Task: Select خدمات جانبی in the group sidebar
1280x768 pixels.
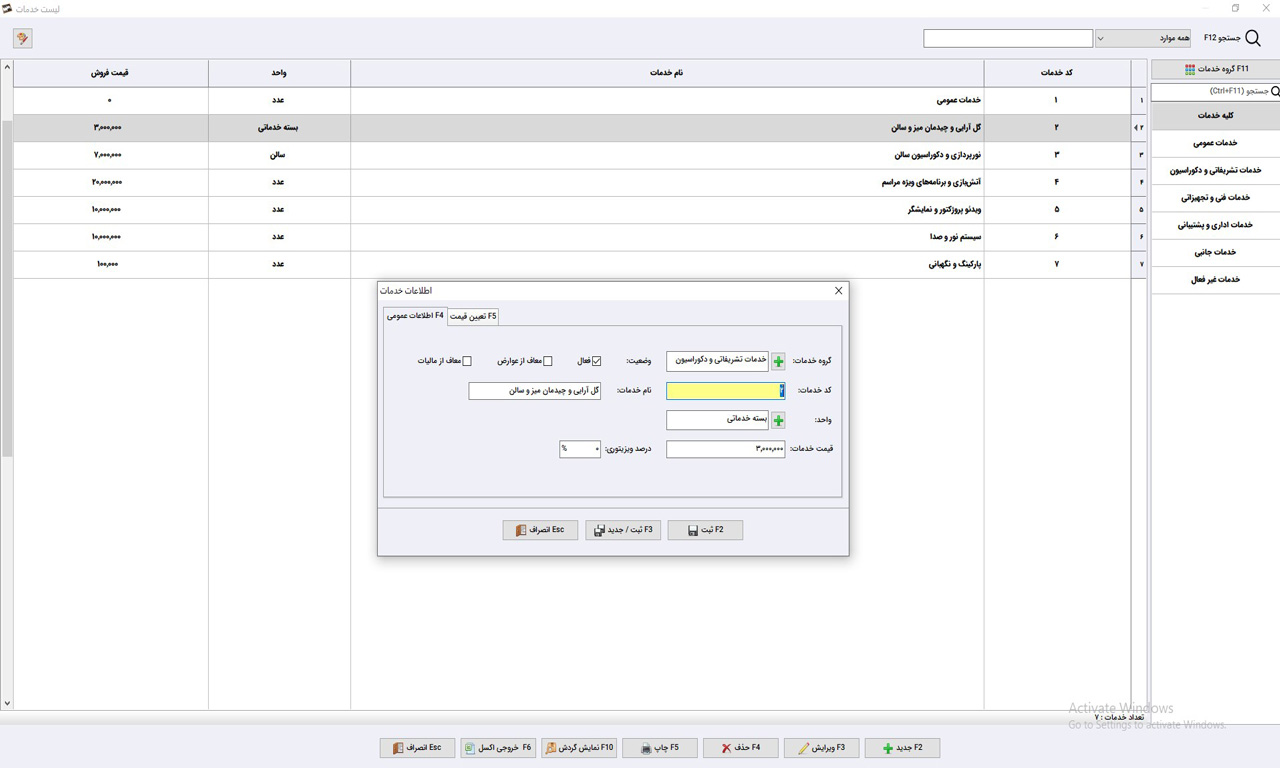Action: tap(1215, 252)
